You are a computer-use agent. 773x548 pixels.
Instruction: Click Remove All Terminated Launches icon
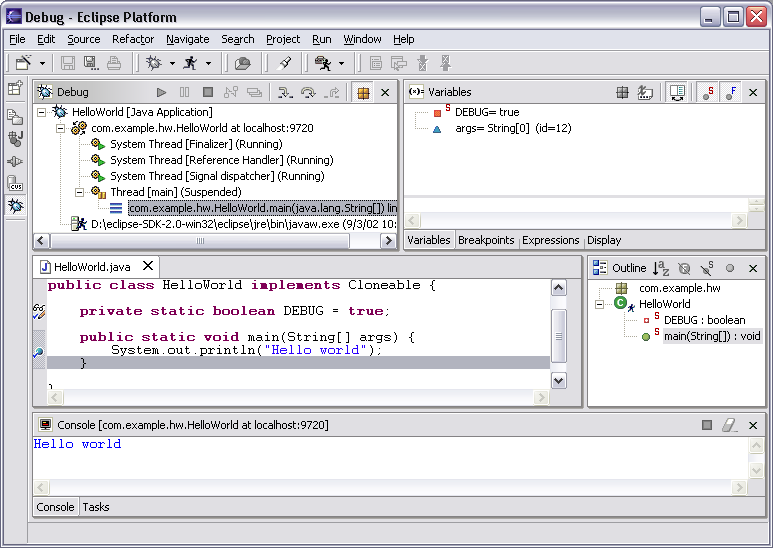pyautogui.click(x=254, y=92)
